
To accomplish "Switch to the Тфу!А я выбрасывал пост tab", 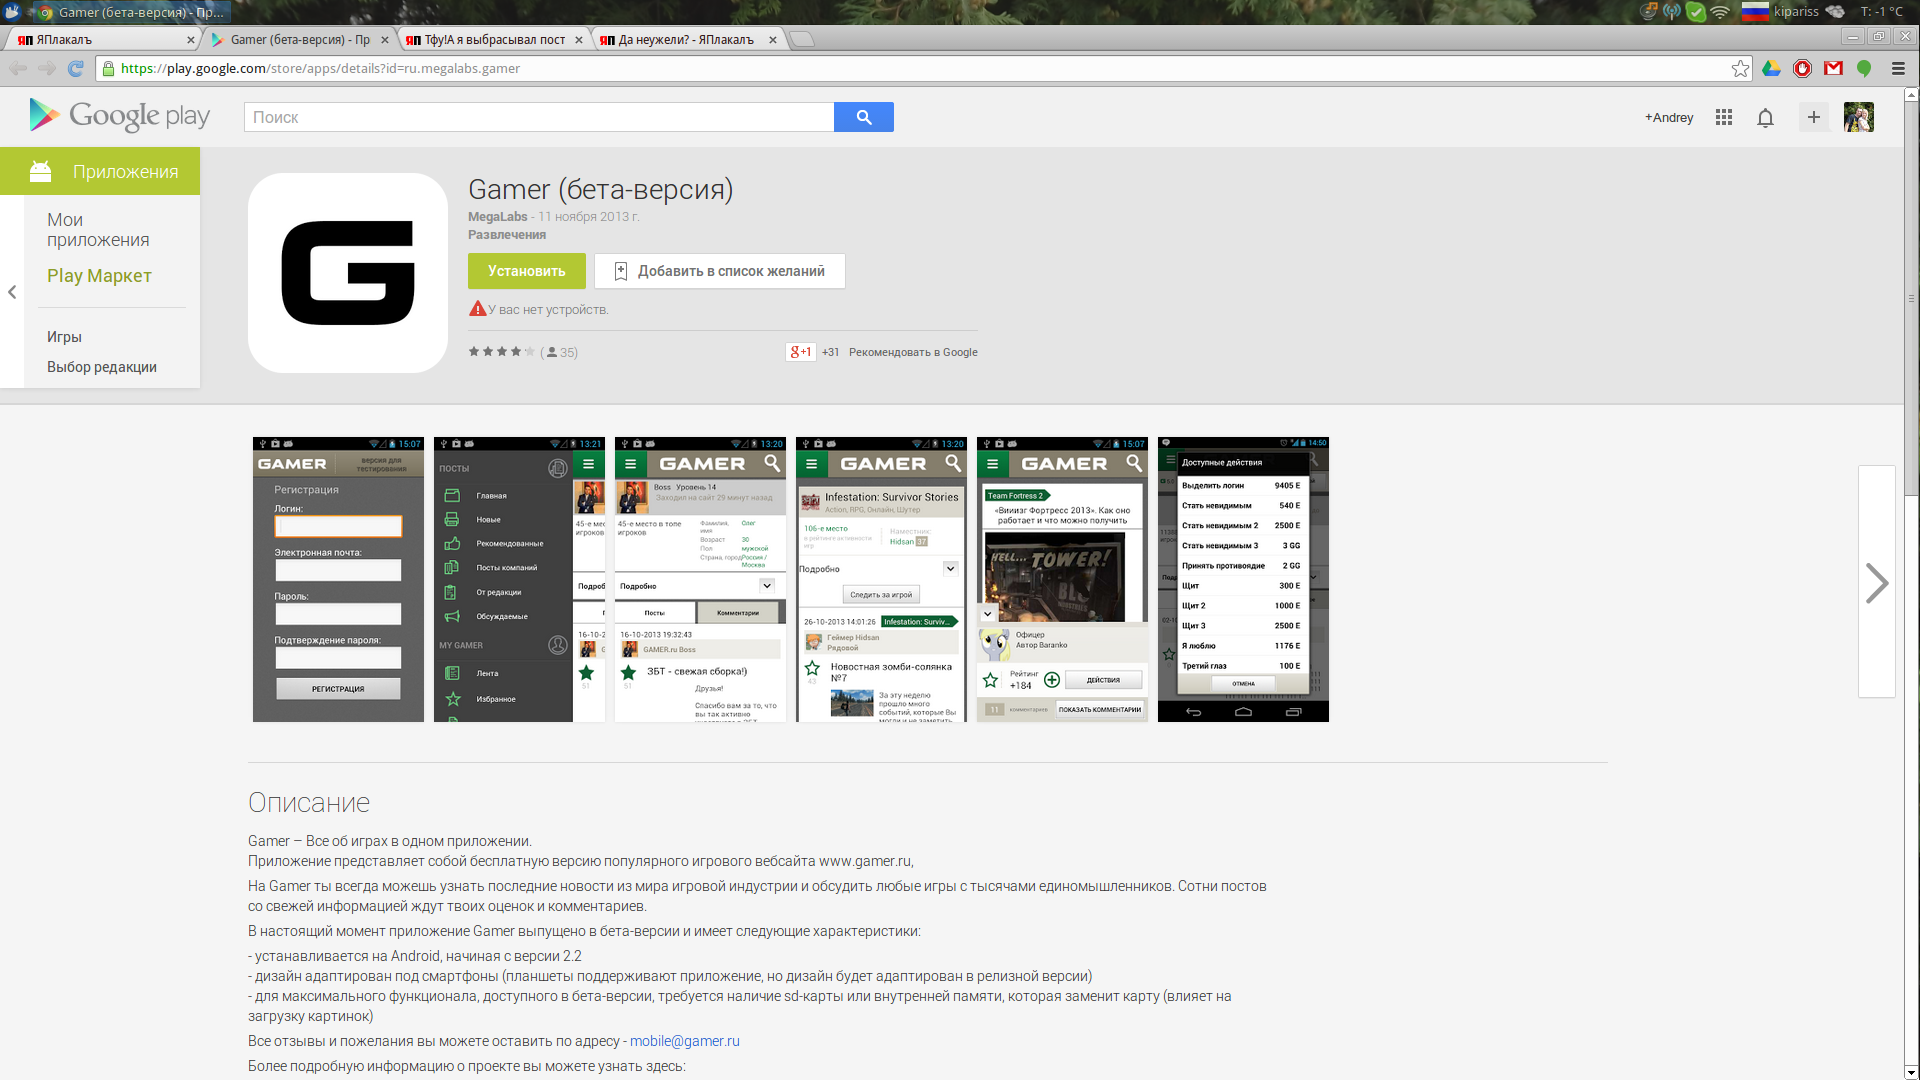I will (492, 40).
